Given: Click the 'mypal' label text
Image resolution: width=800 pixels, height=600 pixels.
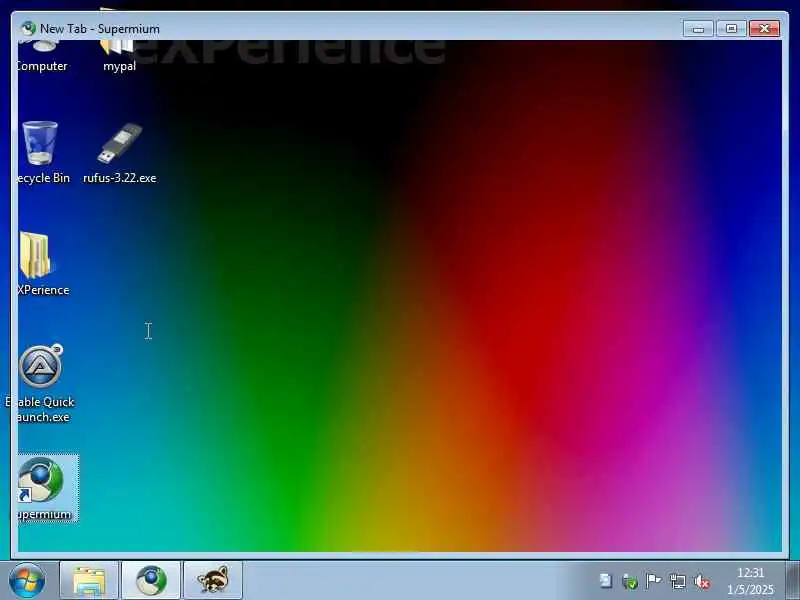Looking at the screenshot, I should (119, 66).
